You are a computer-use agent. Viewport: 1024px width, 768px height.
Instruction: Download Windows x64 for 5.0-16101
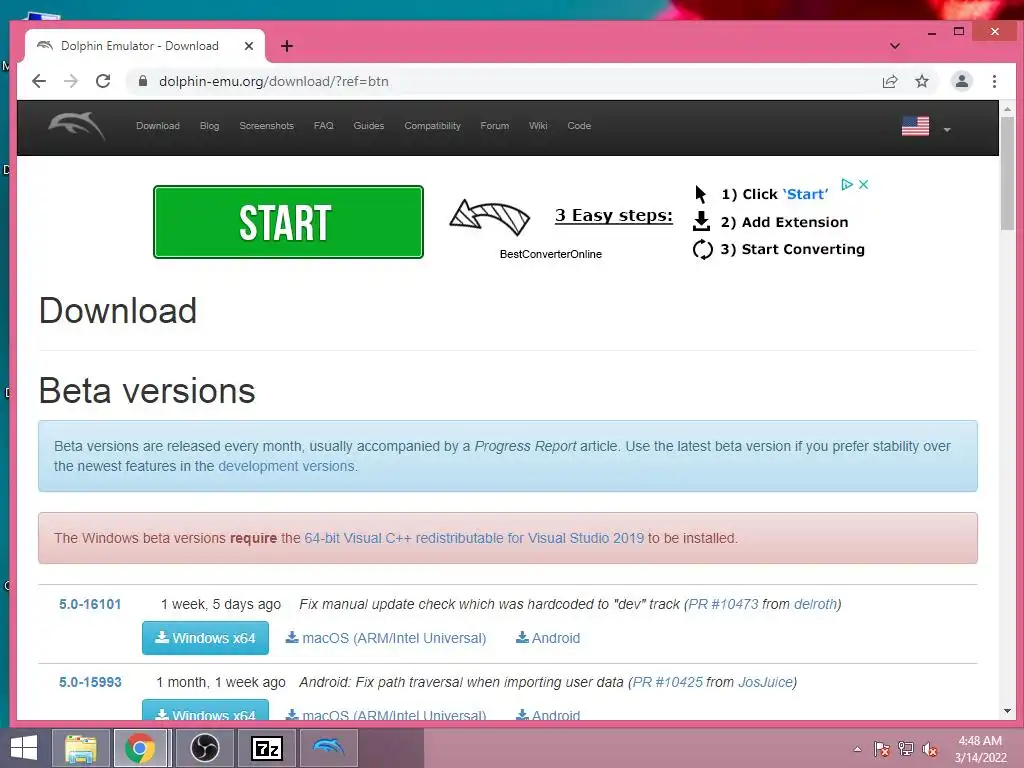(x=205, y=638)
